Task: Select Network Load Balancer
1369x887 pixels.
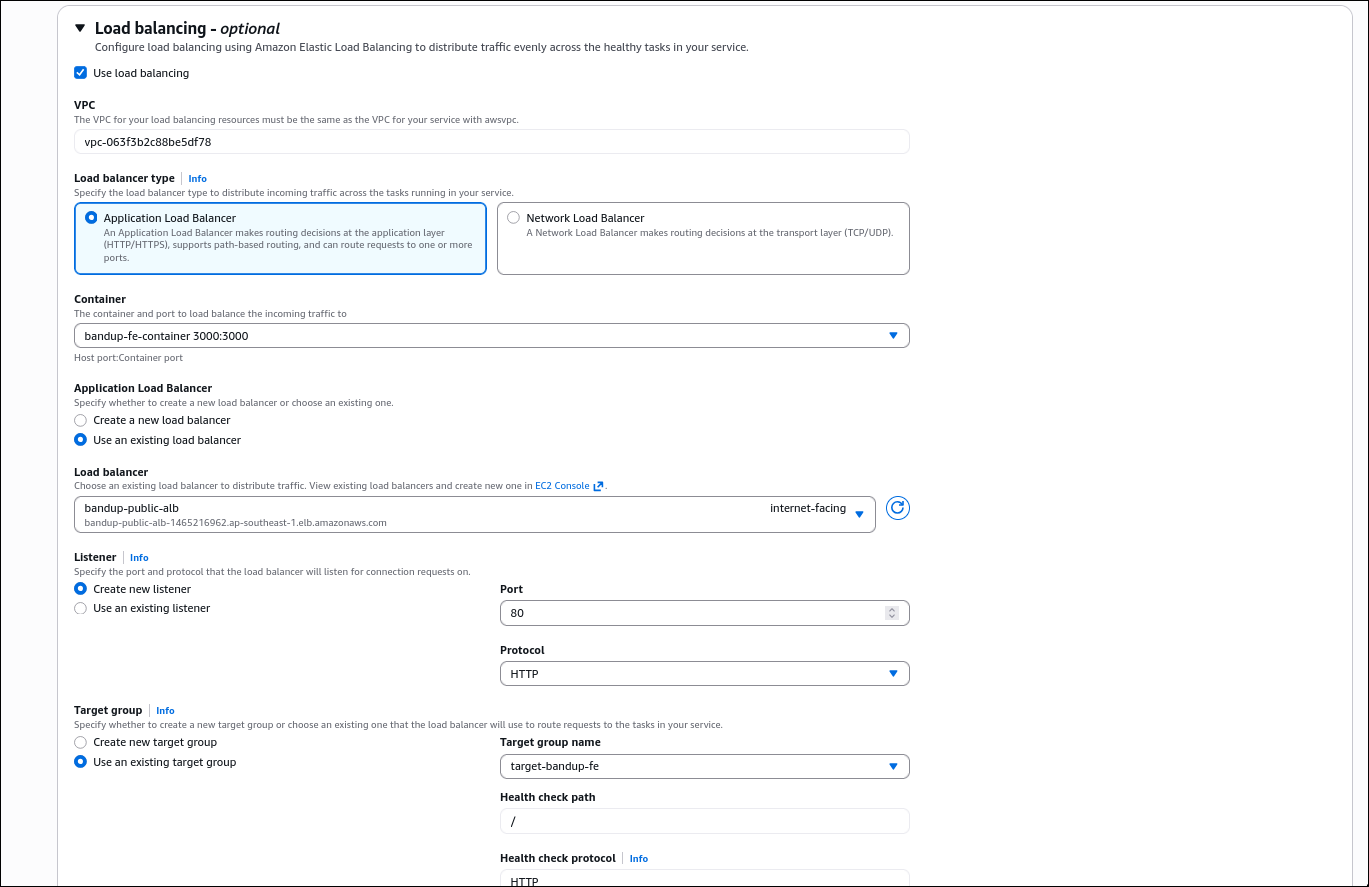Action: click(x=514, y=217)
